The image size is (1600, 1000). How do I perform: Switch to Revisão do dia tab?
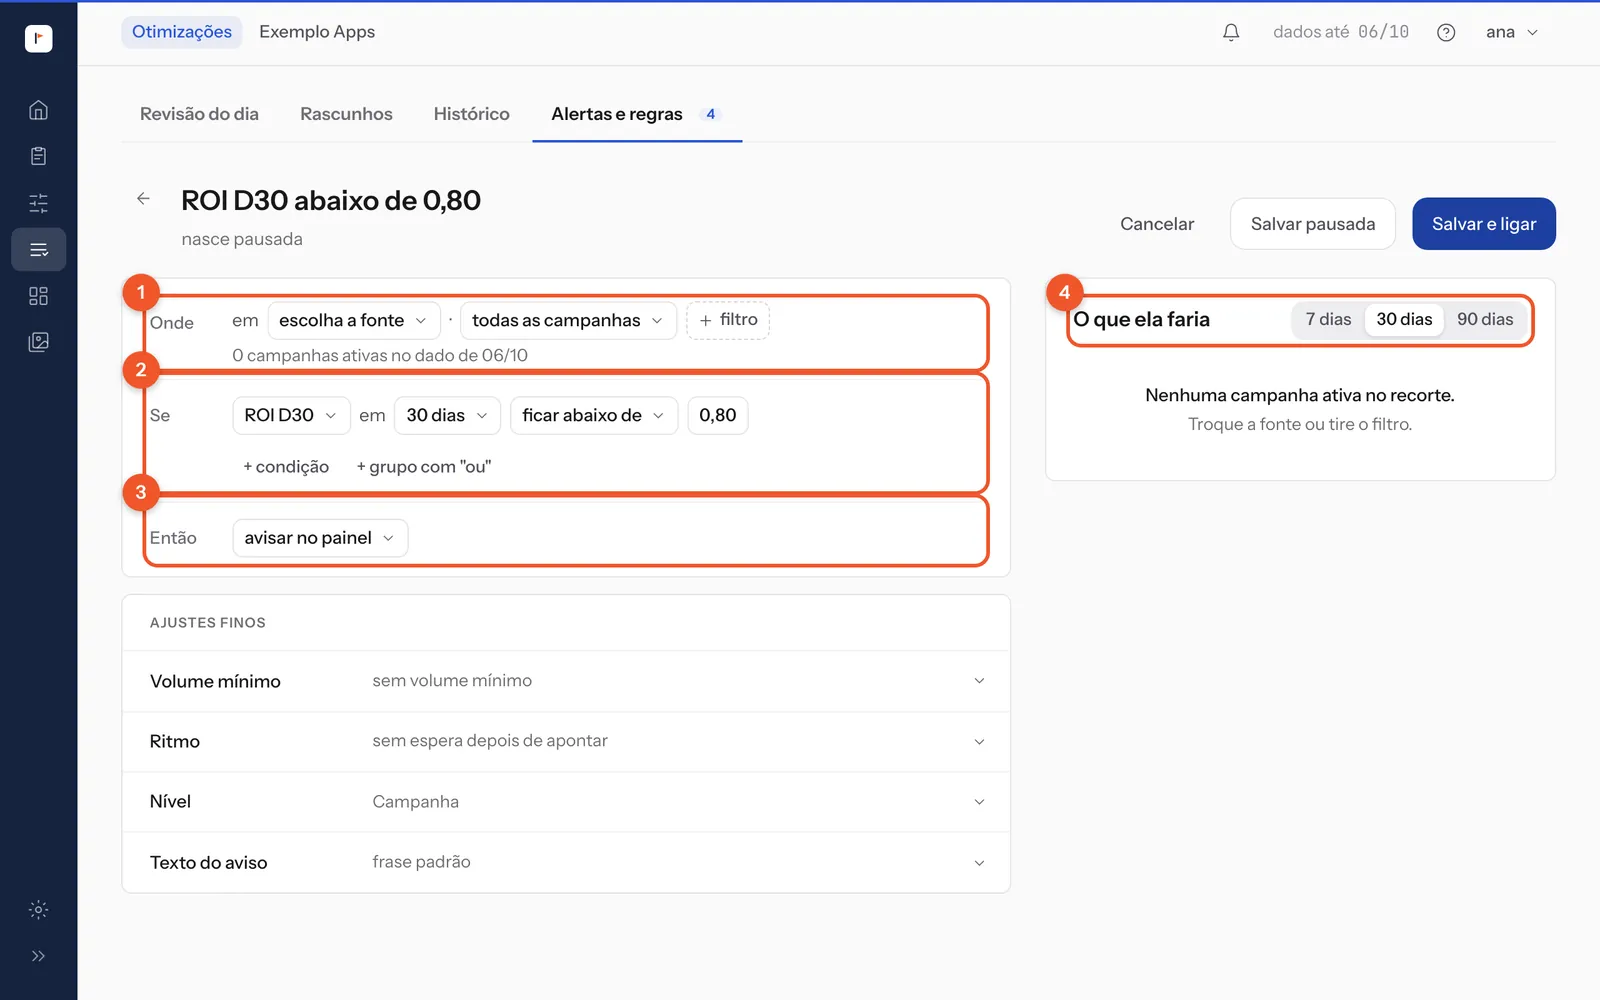[199, 114]
